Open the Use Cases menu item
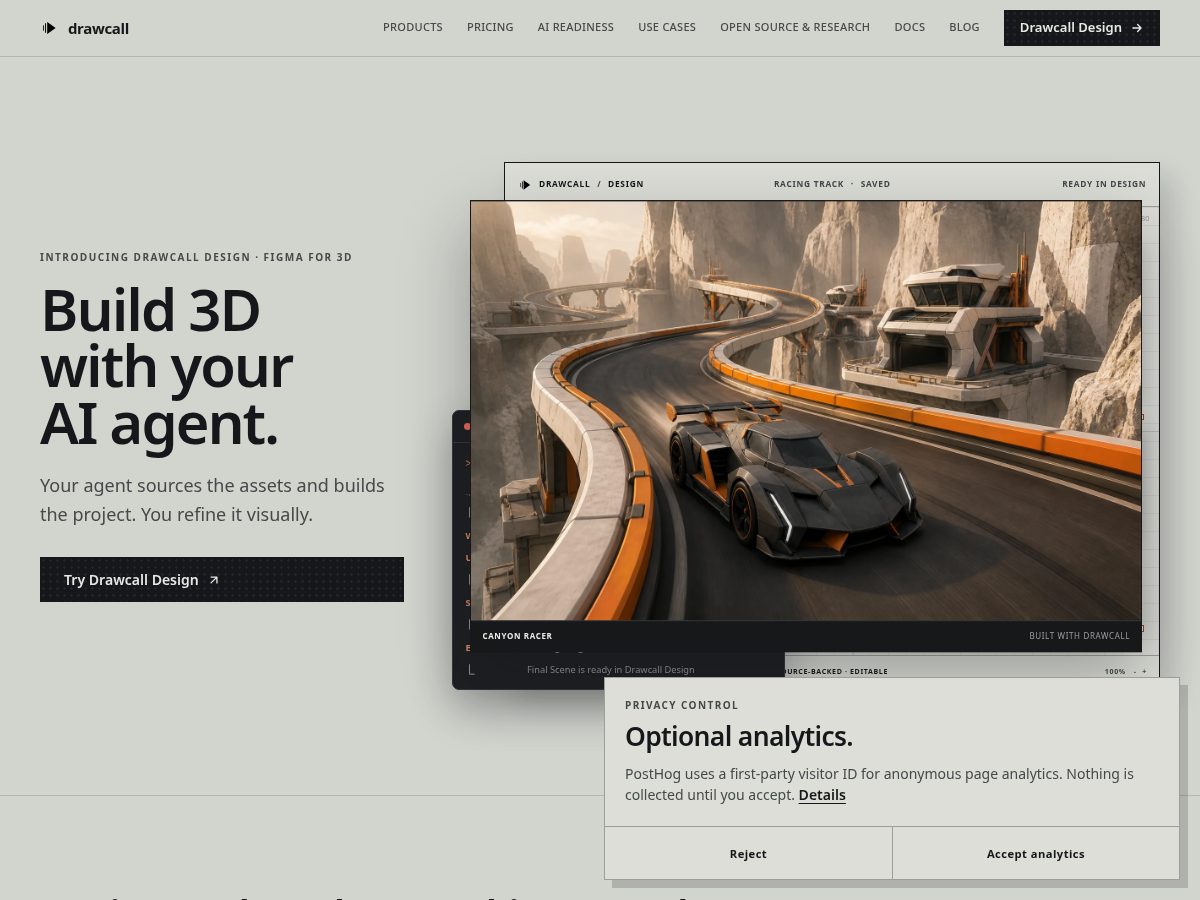This screenshot has height=900, width=1200. pos(667,27)
